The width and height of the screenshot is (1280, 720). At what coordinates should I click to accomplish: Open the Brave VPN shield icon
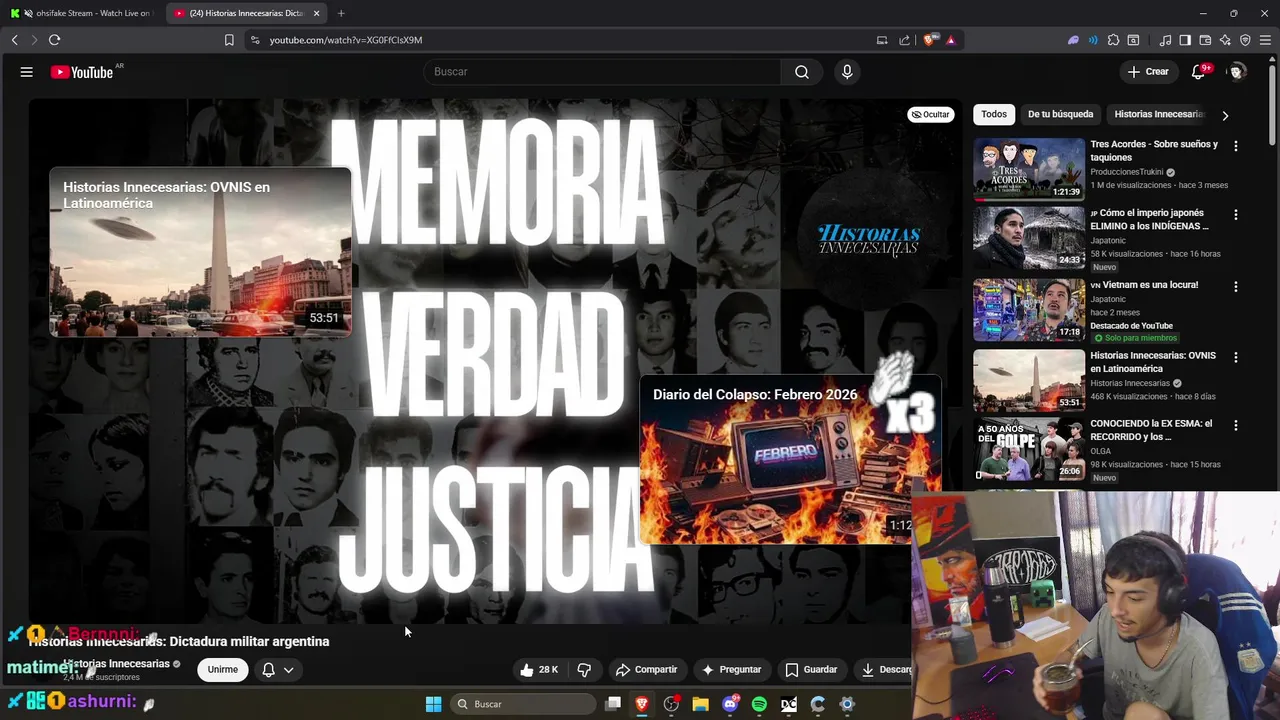tap(1245, 40)
